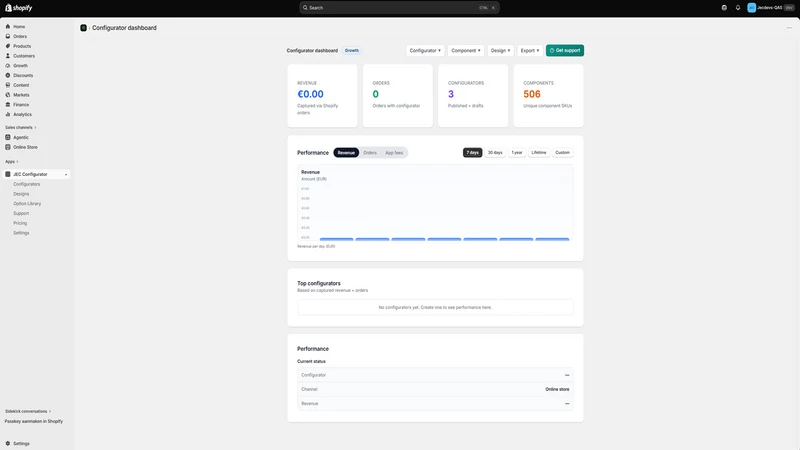
Task: Open Content icon in sidebar
Action: [8, 85]
